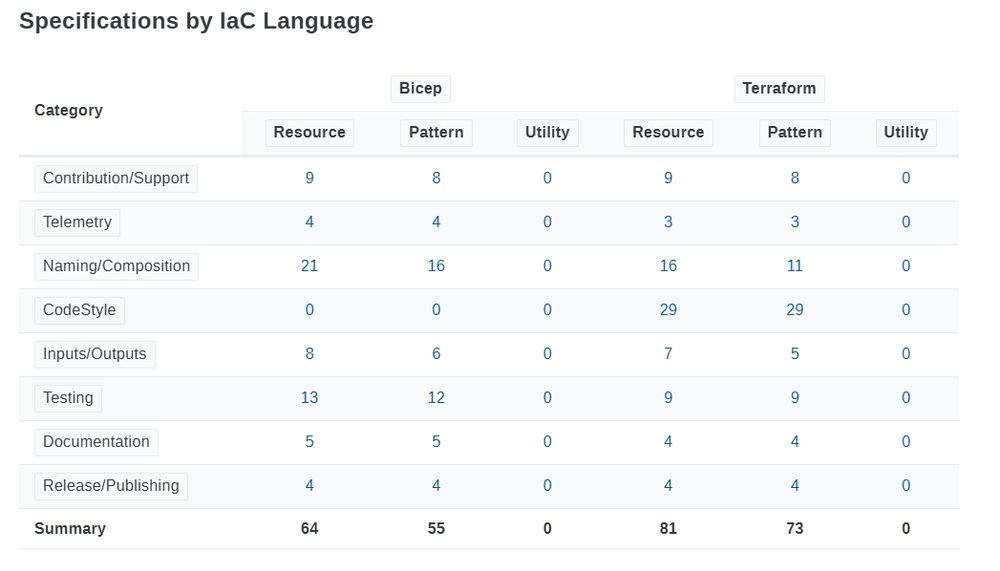Click Terraform Resource count 3 in Telemetry row

[668, 223]
